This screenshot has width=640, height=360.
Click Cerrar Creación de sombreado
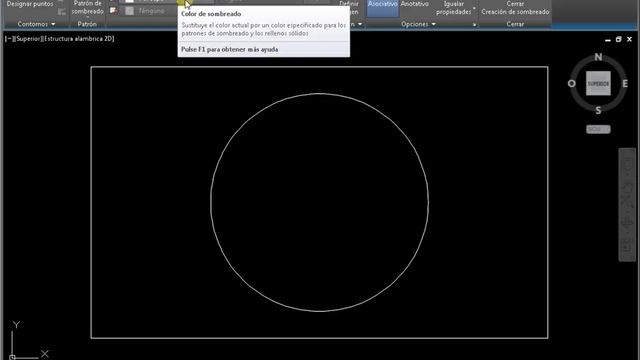[x=515, y=8]
